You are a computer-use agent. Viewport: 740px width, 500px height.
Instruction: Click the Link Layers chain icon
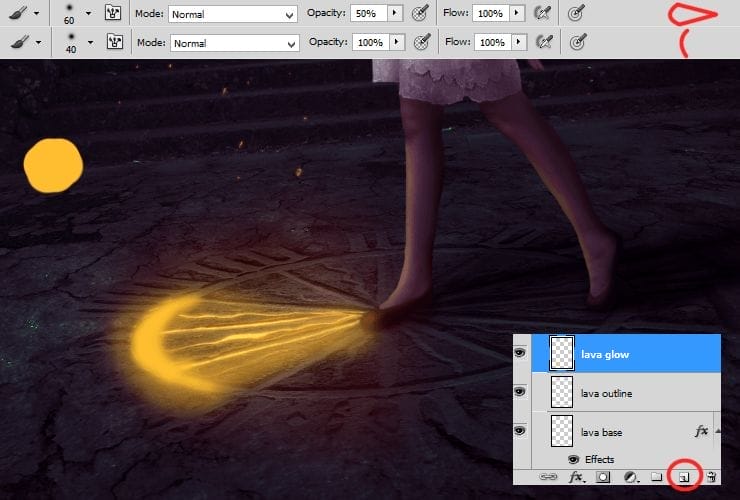click(x=547, y=476)
